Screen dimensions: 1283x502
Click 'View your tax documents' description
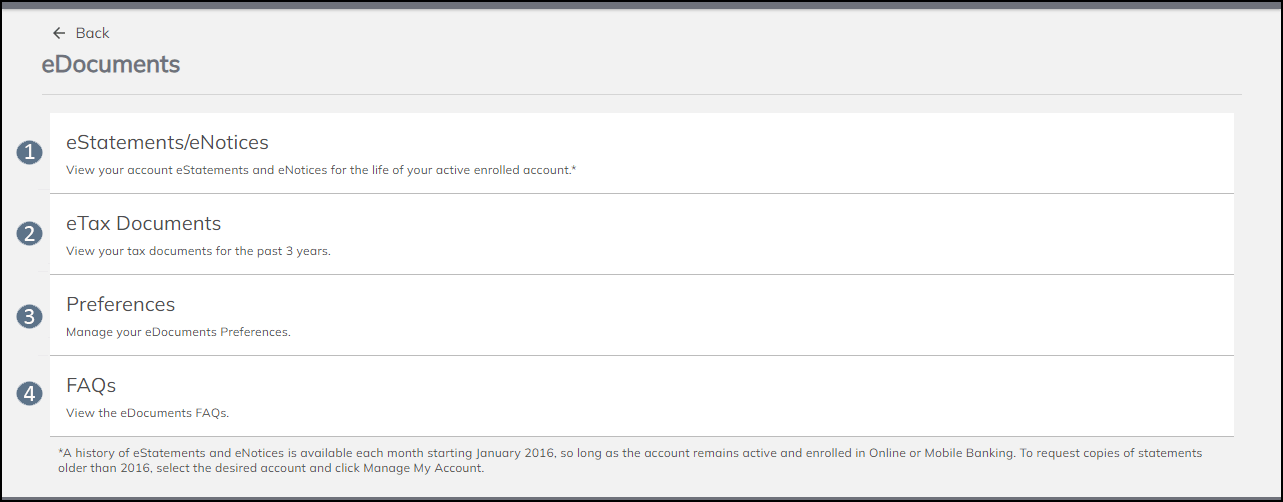198,251
